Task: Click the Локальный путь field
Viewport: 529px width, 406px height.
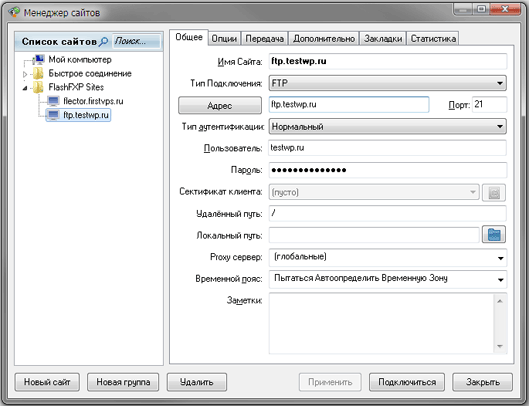Action: [x=374, y=235]
